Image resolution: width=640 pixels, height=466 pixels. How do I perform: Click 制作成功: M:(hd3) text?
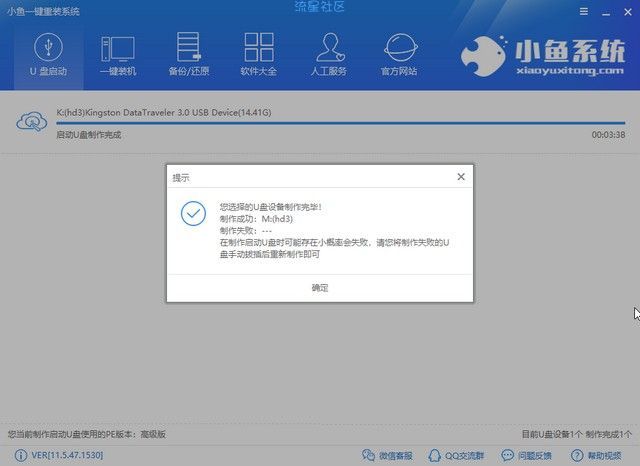[x=256, y=219]
